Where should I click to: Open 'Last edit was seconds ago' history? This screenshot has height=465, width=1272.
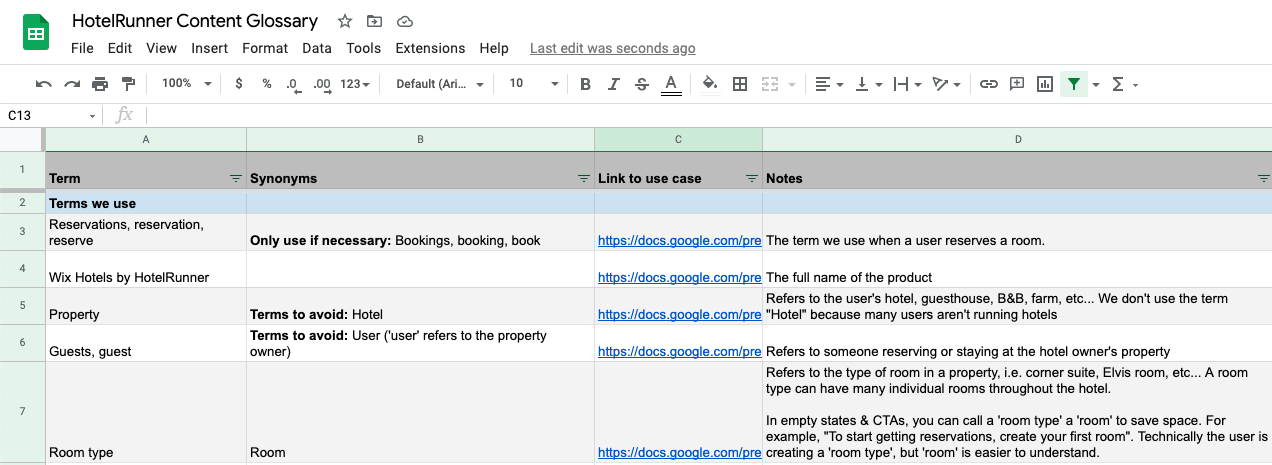coord(612,48)
